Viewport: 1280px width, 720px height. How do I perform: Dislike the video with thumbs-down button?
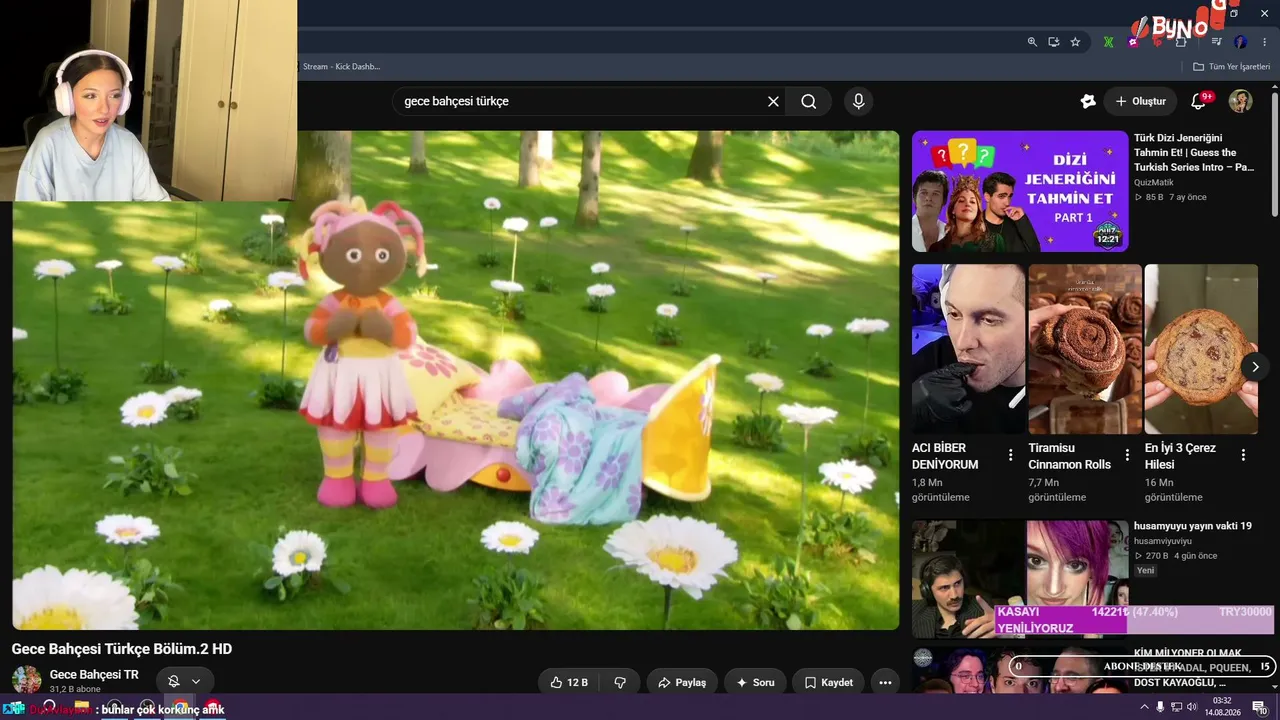[x=620, y=682]
